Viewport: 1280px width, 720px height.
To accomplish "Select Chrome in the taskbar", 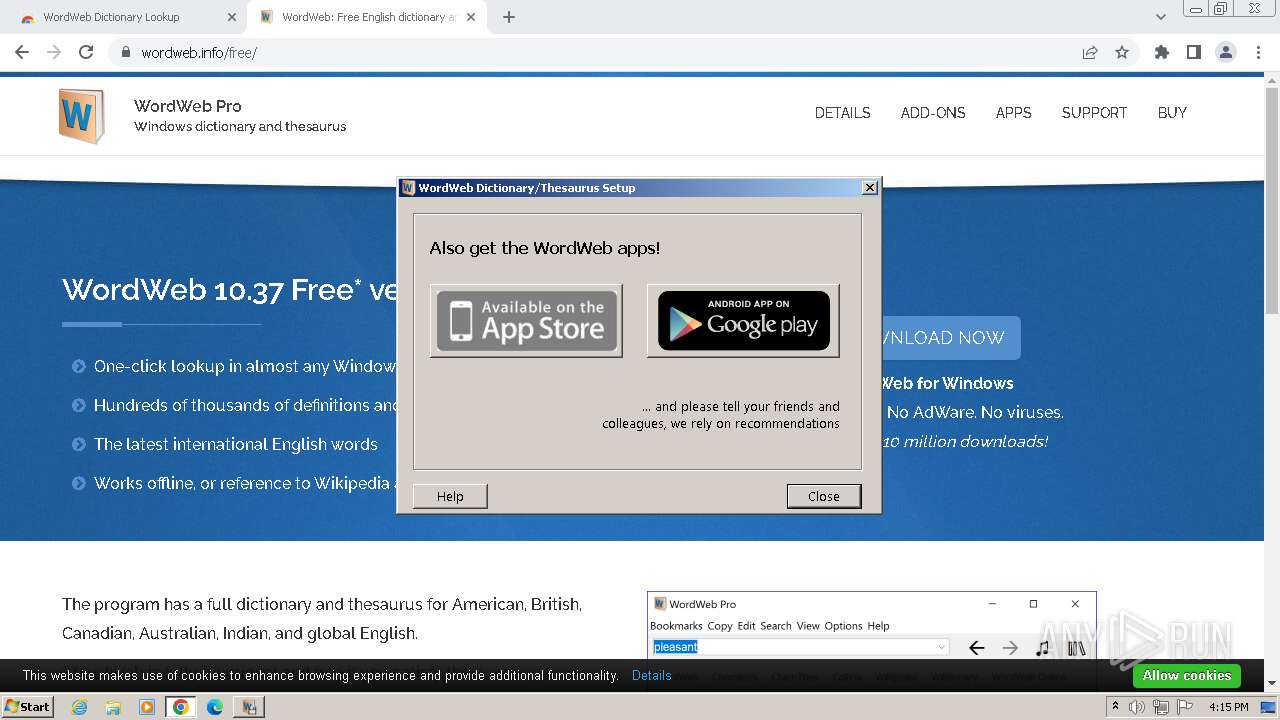I will tap(181, 707).
